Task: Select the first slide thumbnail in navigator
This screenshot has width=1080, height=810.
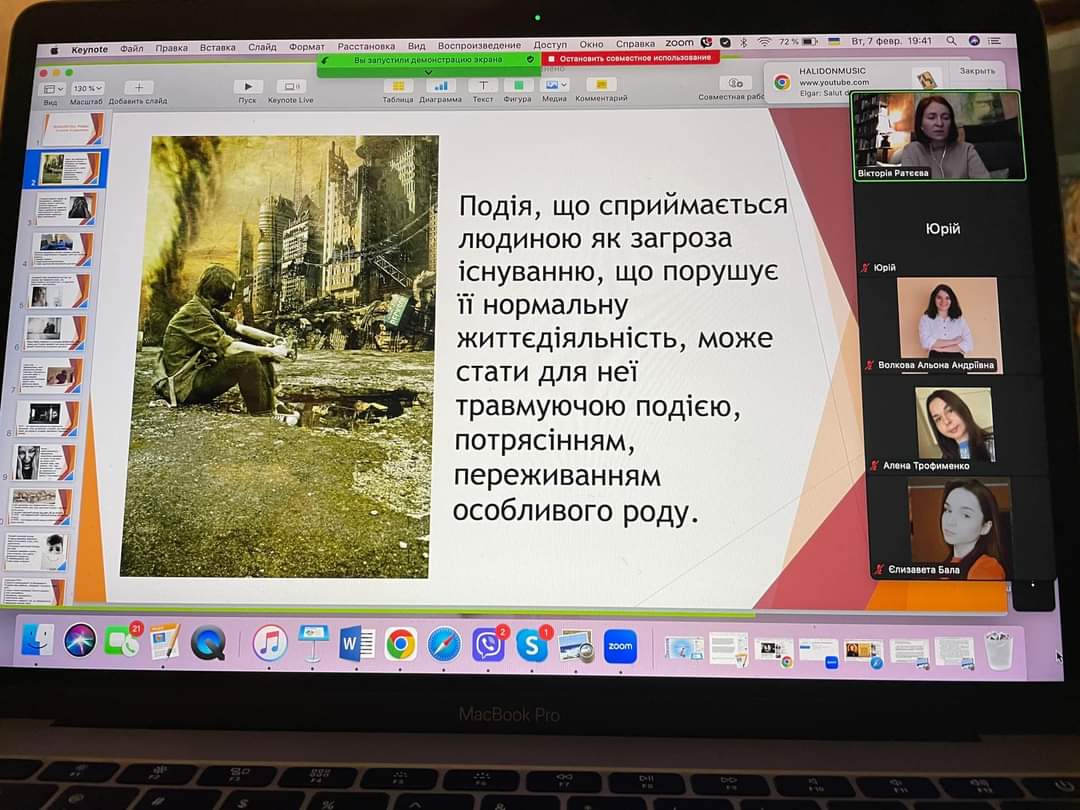Action: (x=71, y=129)
